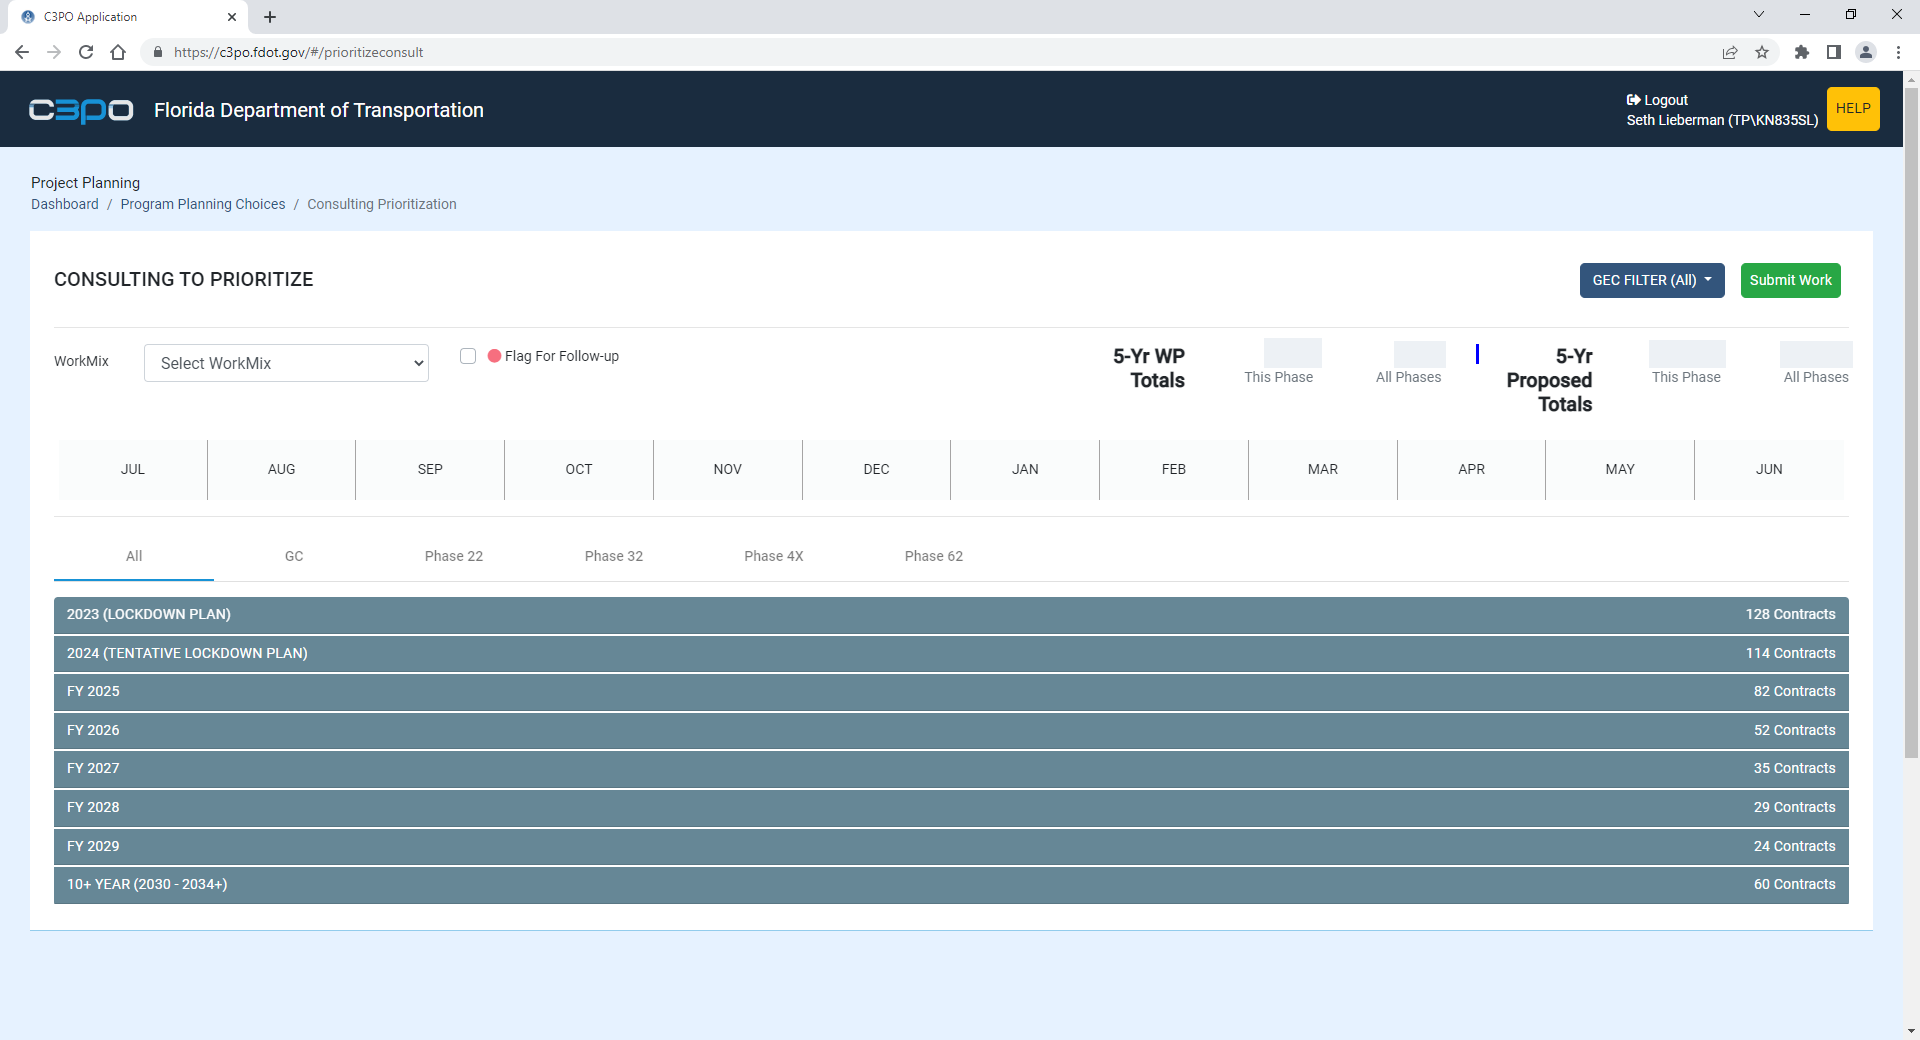This screenshot has height=1040, width=1920.
Task: Open the GEC FILTER (All) dropdown
Action: click(x=1651, y=280)
